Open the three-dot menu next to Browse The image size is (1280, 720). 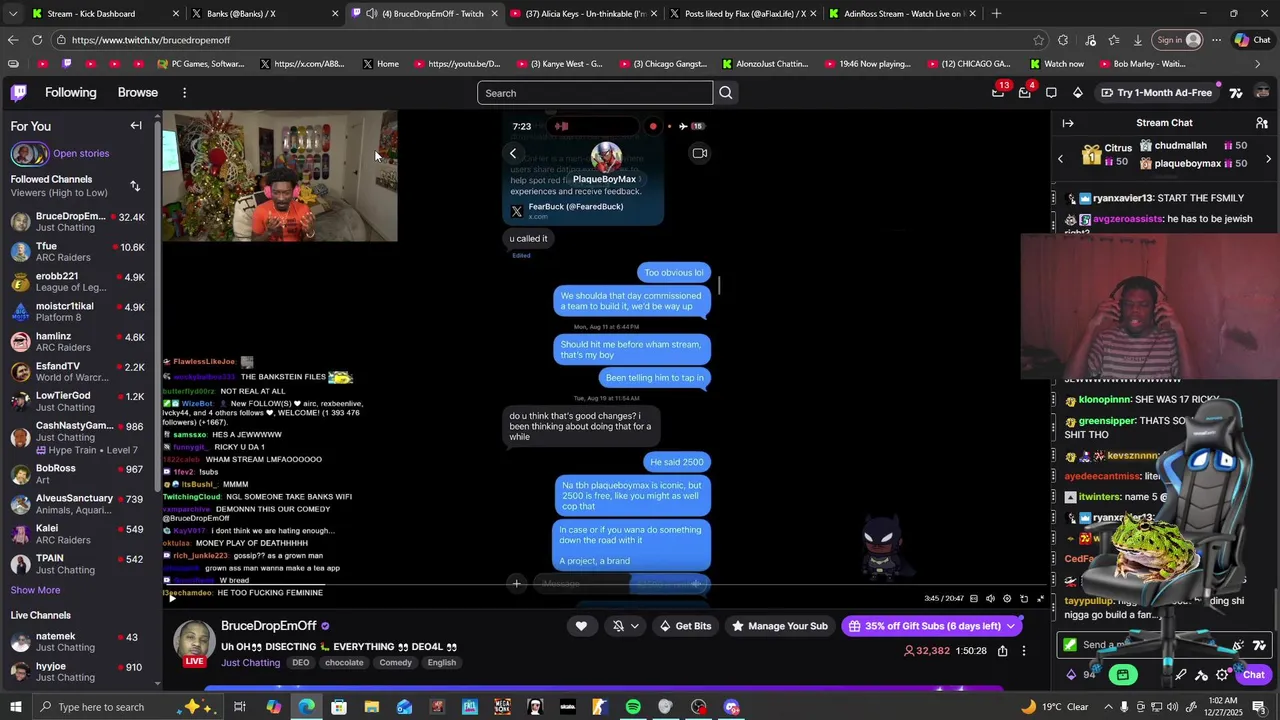pyautogui.click(x=184, y=93)
